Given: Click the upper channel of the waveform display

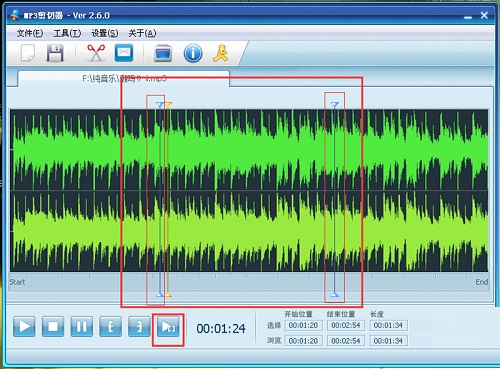Looking at the screenshot, I should [249, 150].
